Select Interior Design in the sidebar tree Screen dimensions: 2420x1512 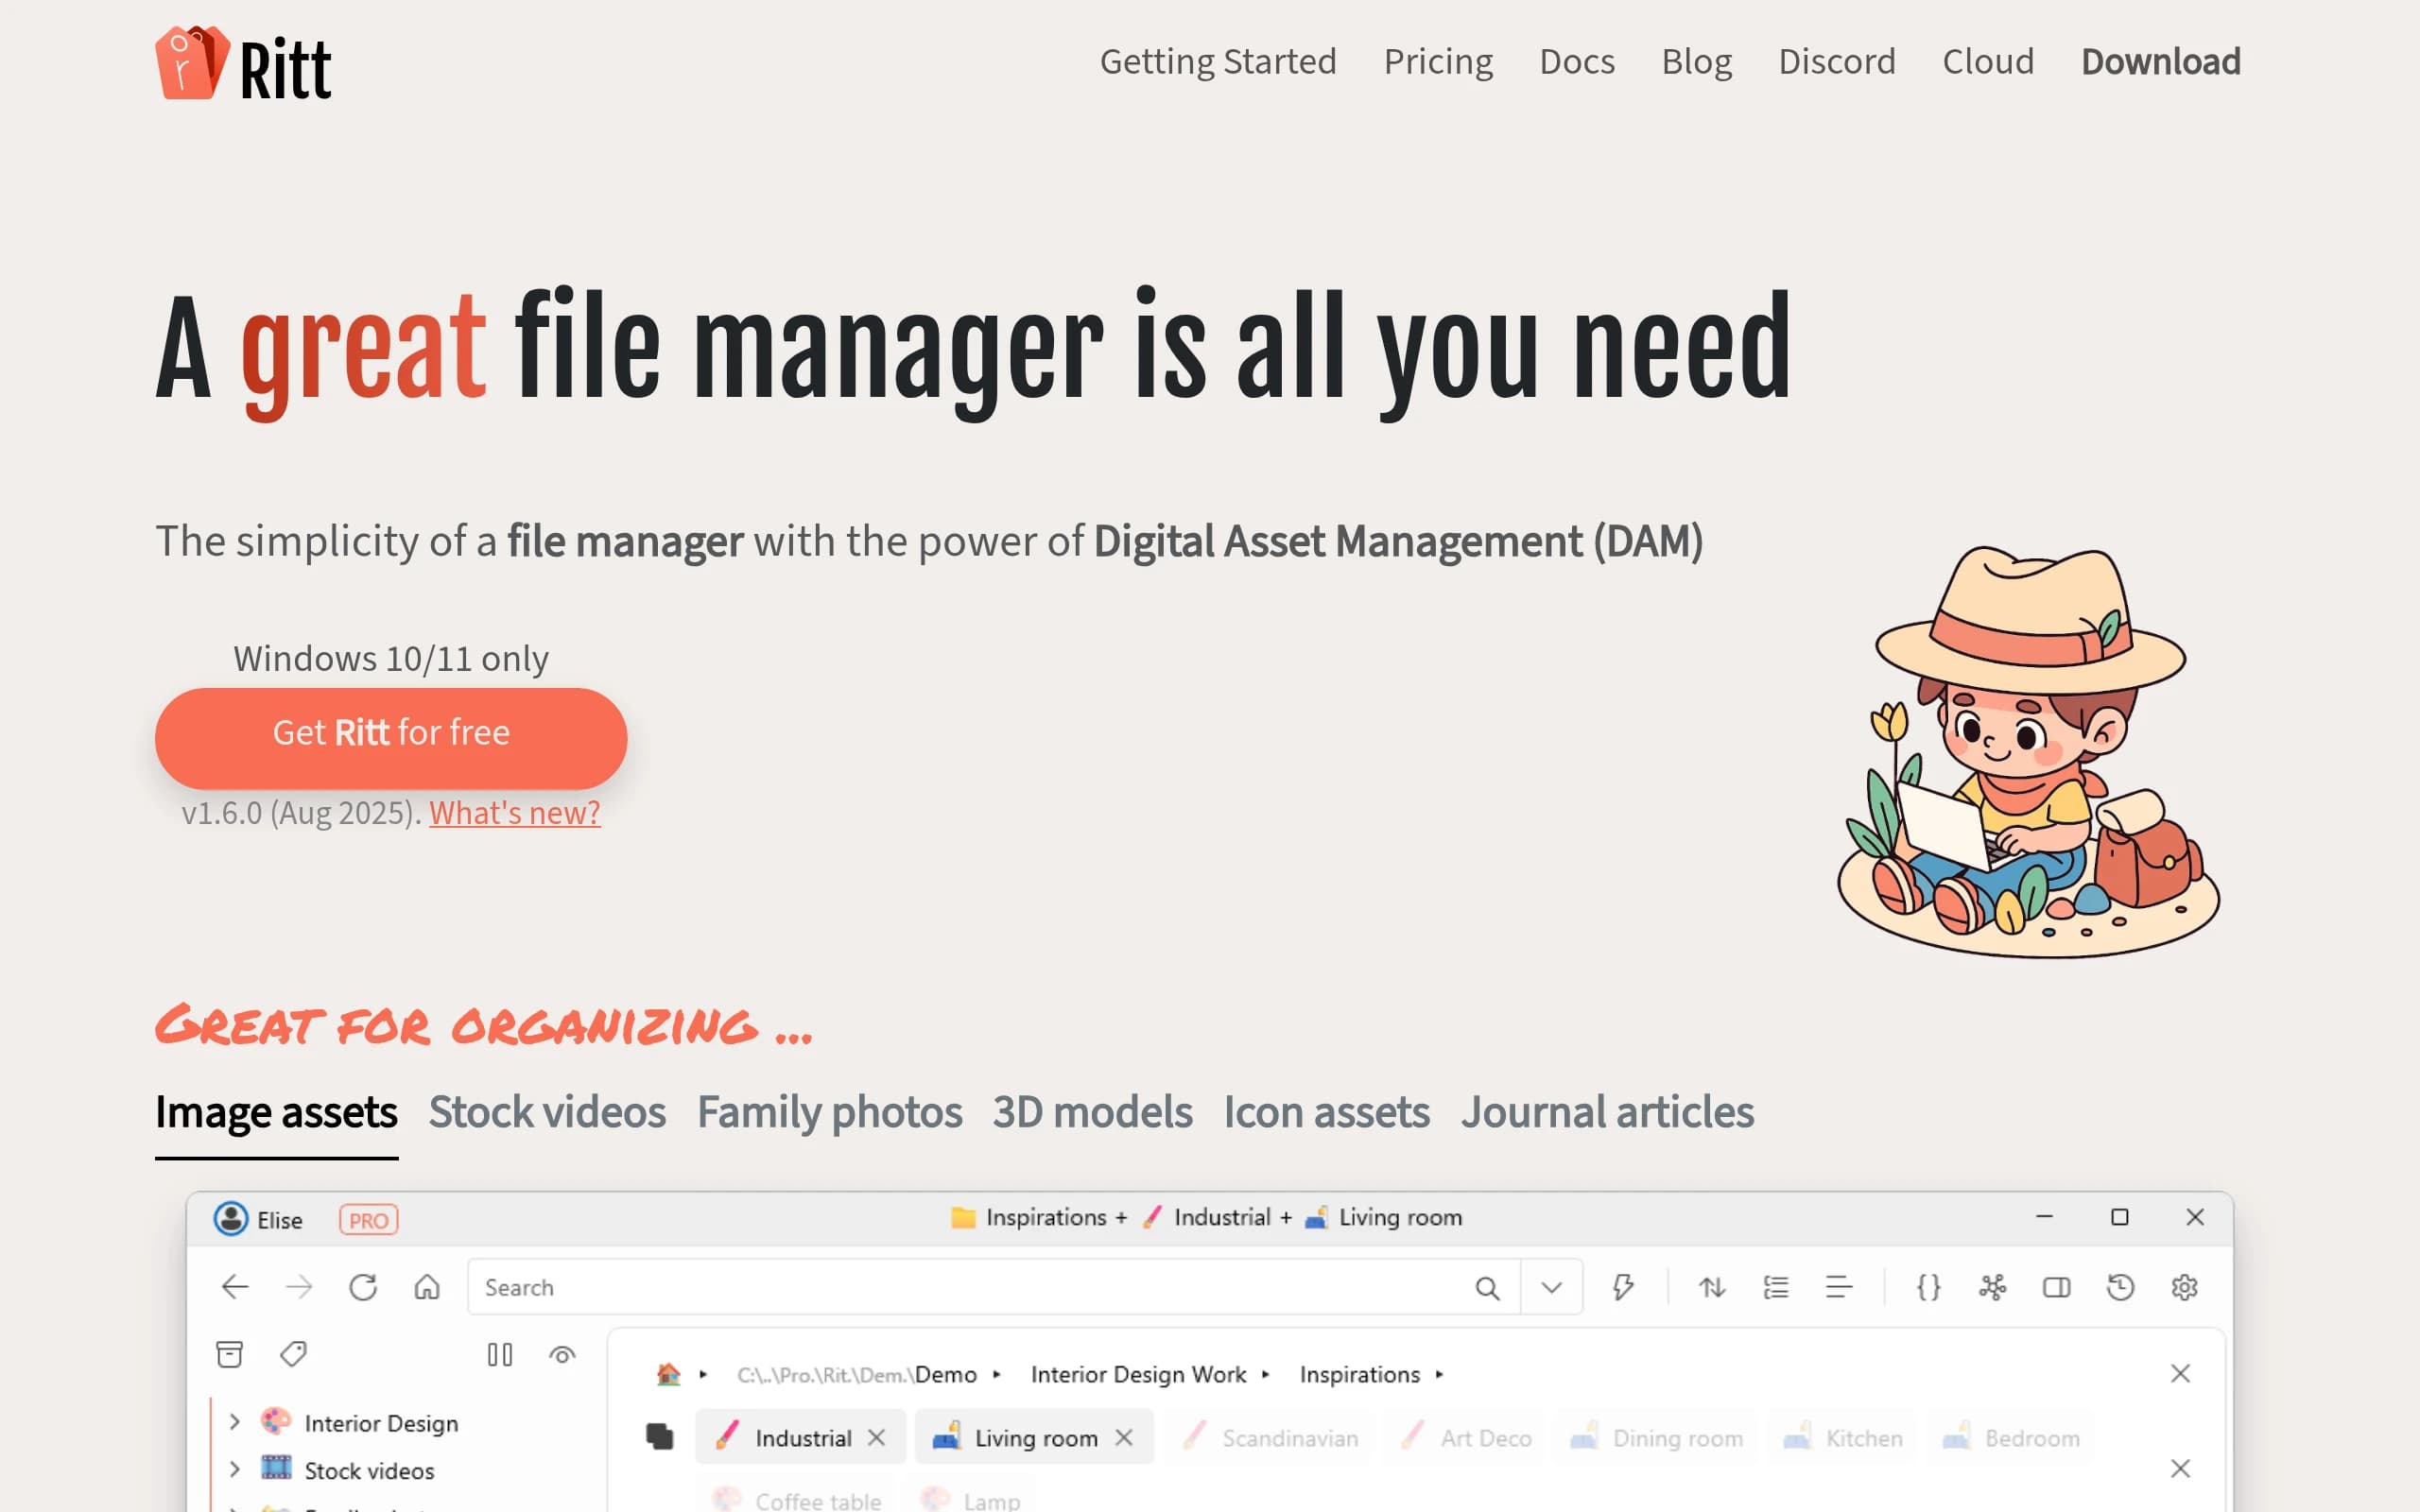(x=381, y=1423)
